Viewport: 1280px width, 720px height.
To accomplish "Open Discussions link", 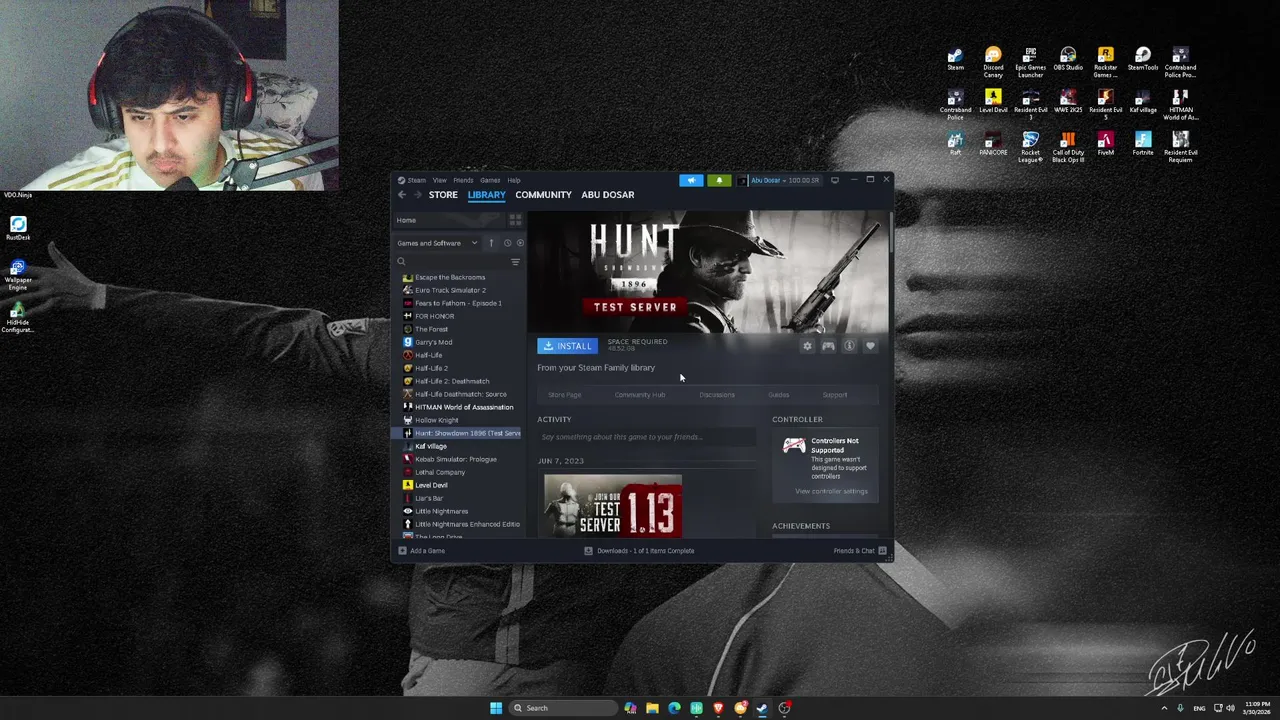I will pos(717,395).
